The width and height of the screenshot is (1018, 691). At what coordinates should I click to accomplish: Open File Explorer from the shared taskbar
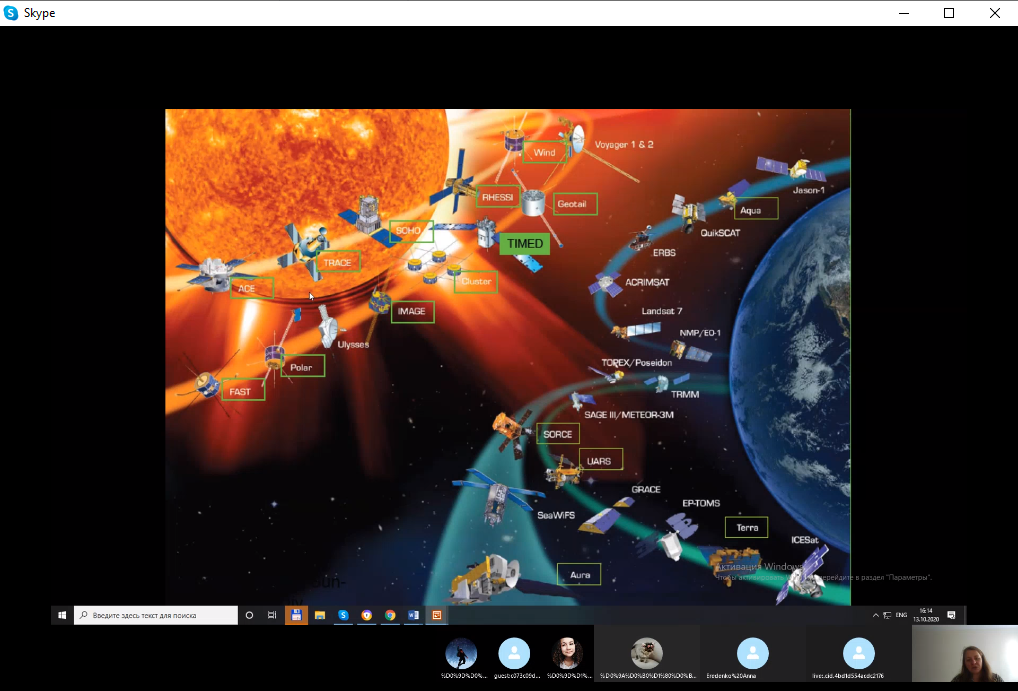point(320,615)
